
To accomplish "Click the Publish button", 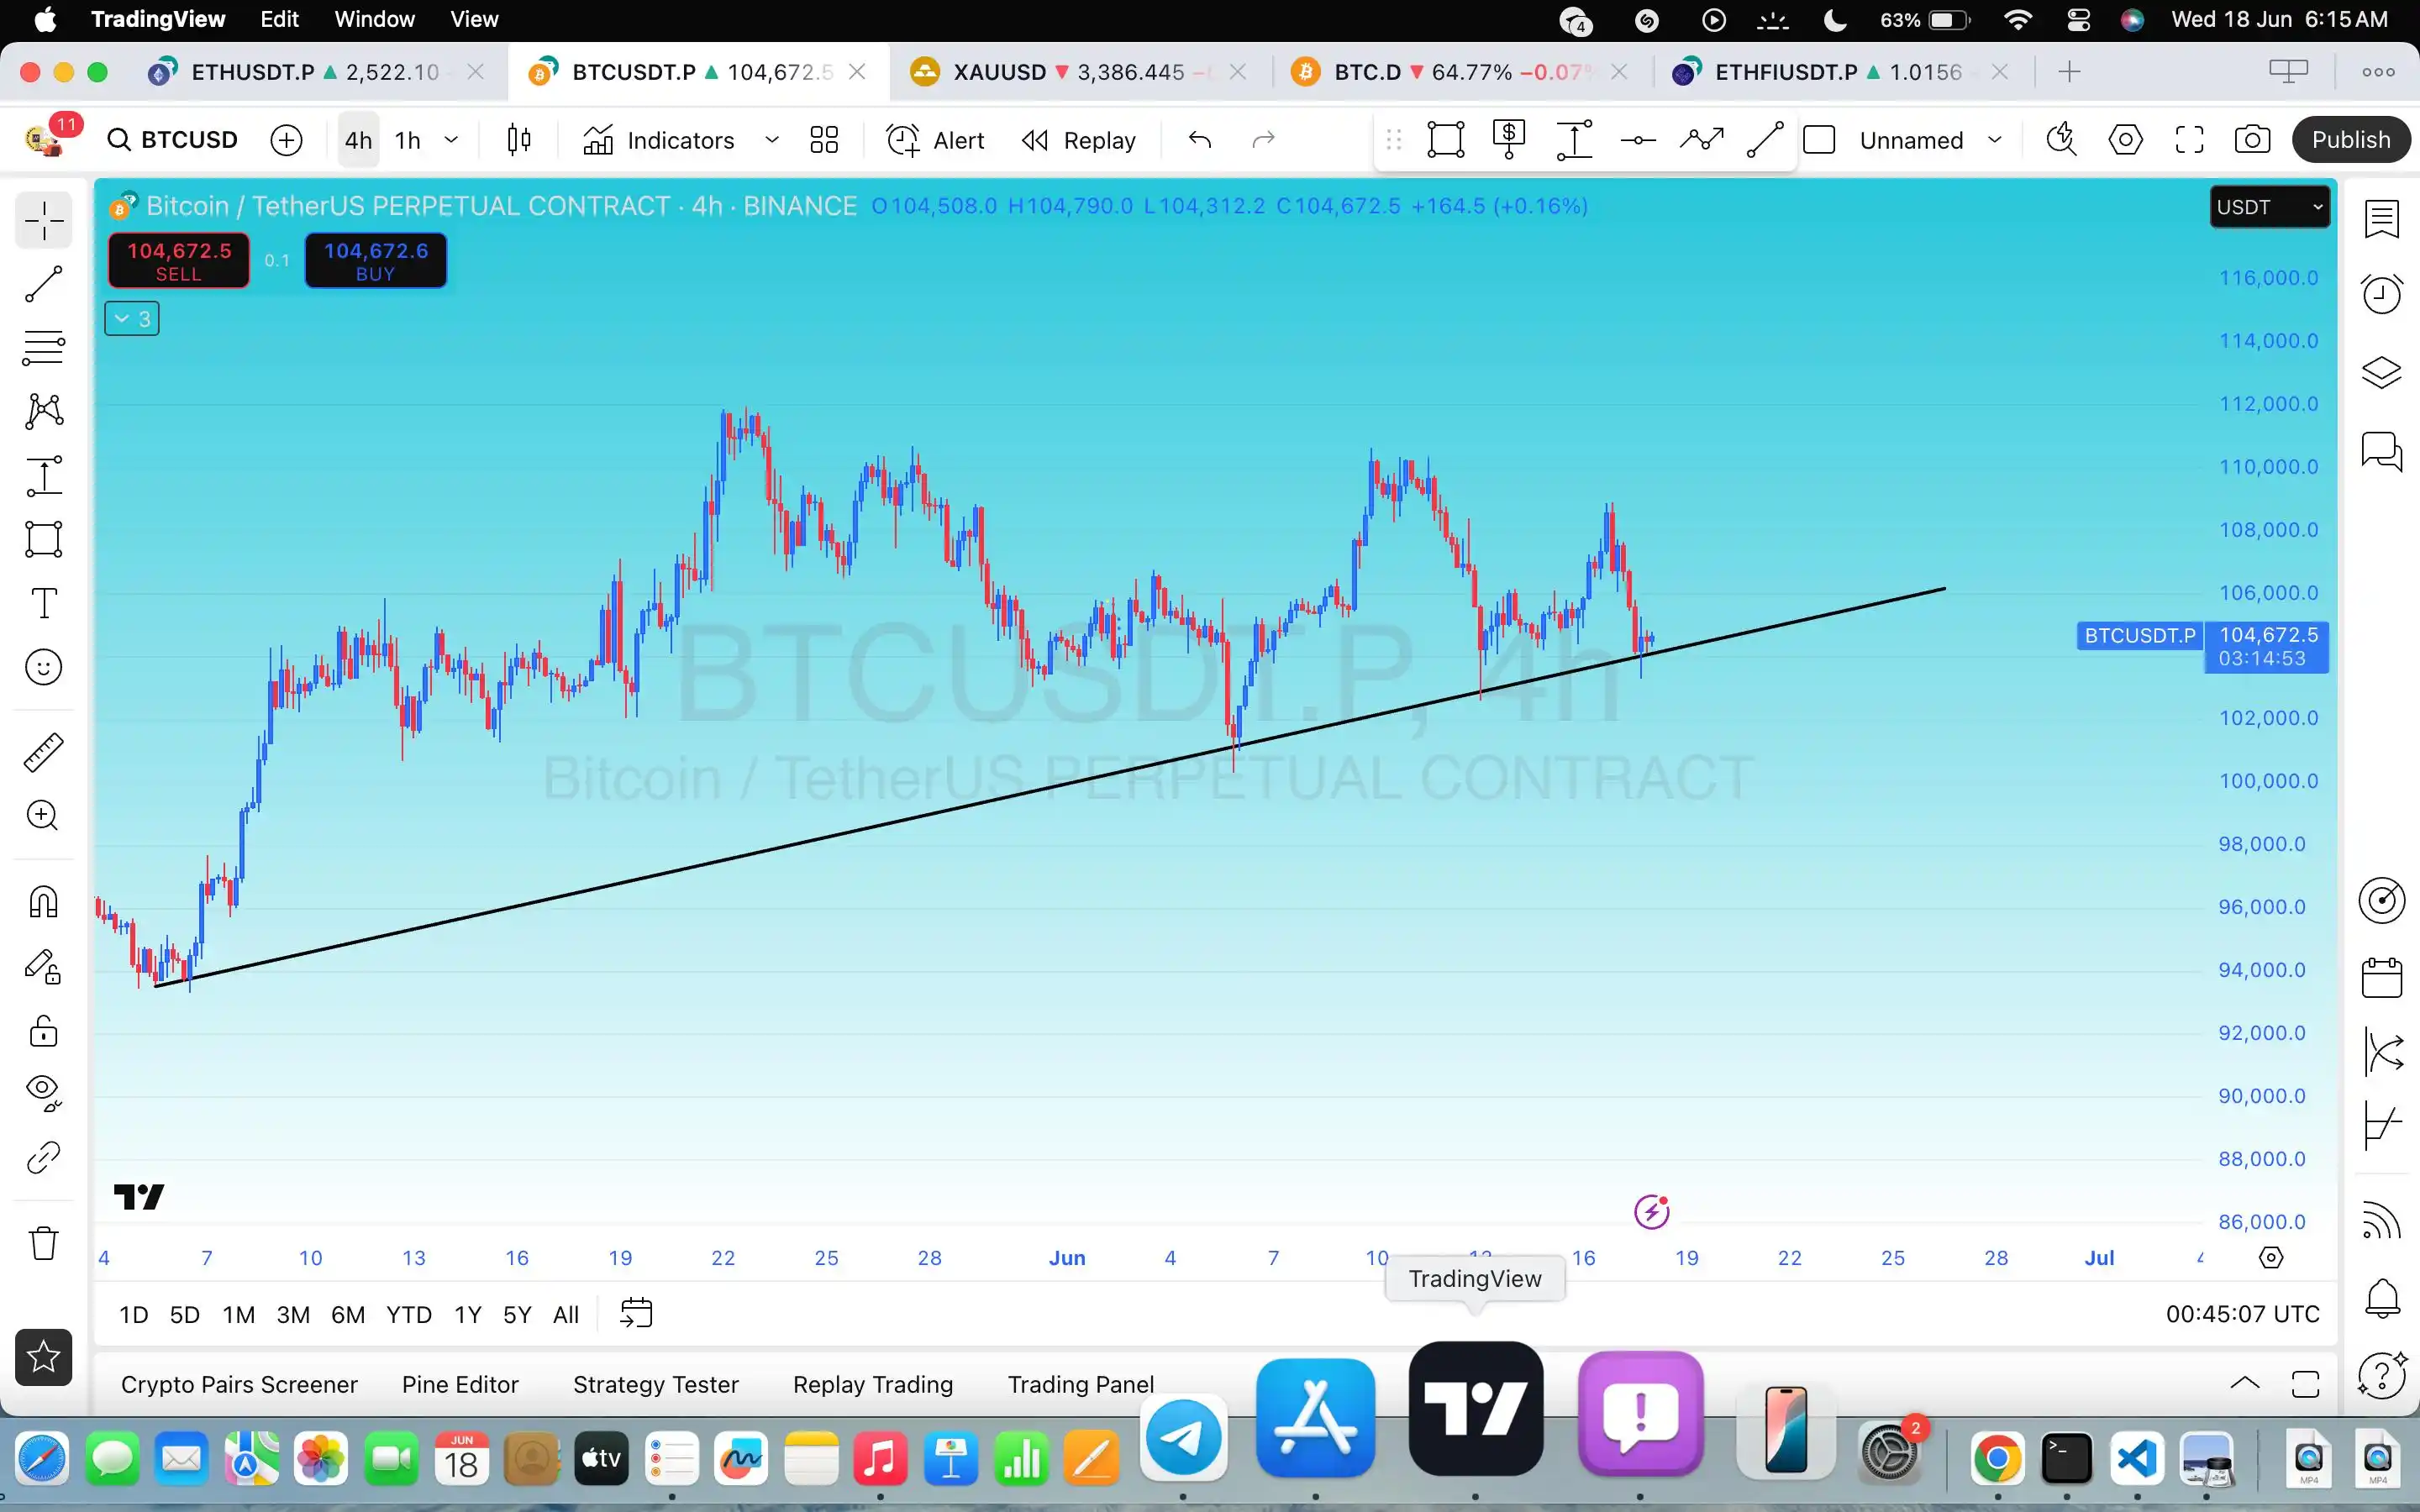I will [2351, 140].
